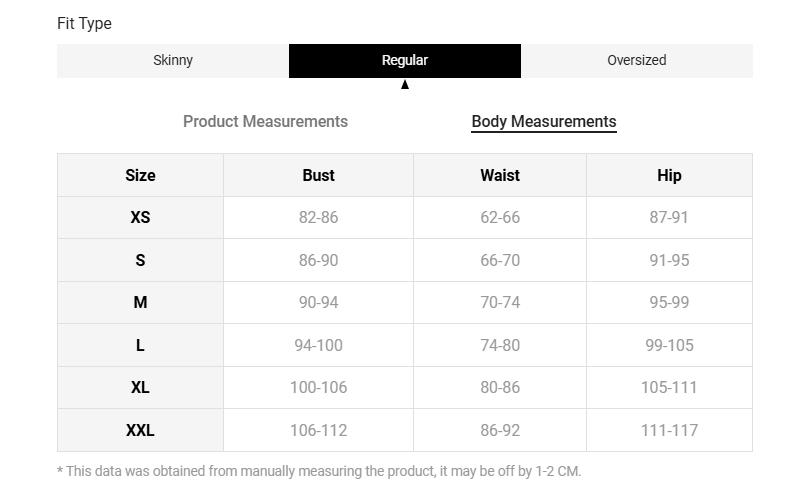
Task: Click the Size column header
Action: (x=140, y=175)
